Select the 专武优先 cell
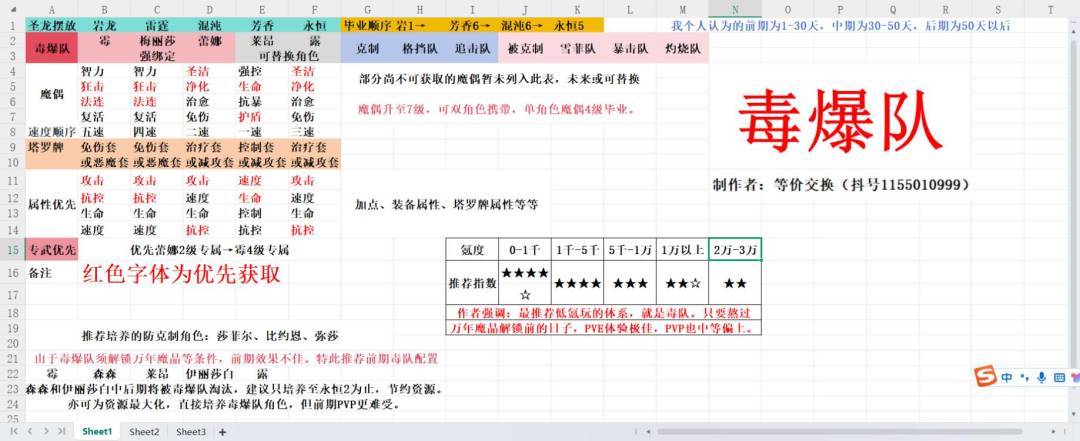This screenshot has height=441, width=1080. pos(52,249)
